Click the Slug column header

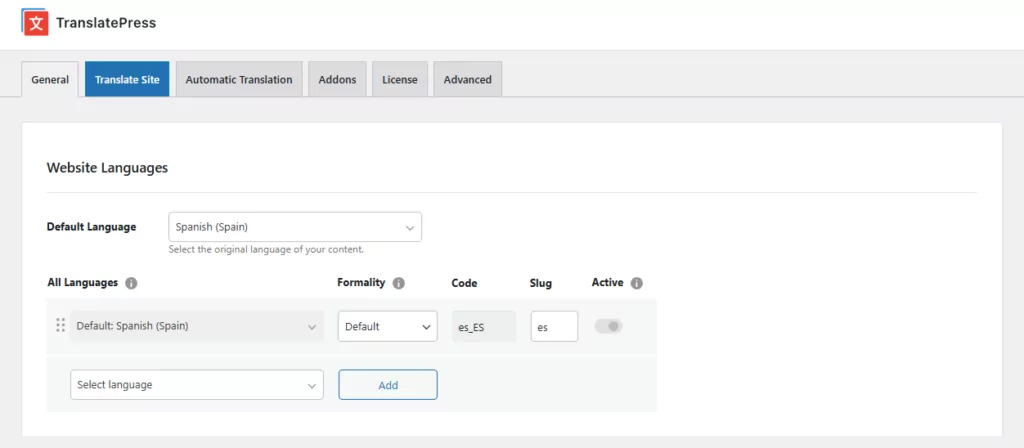pyautogui.click(x=541, y=283)
